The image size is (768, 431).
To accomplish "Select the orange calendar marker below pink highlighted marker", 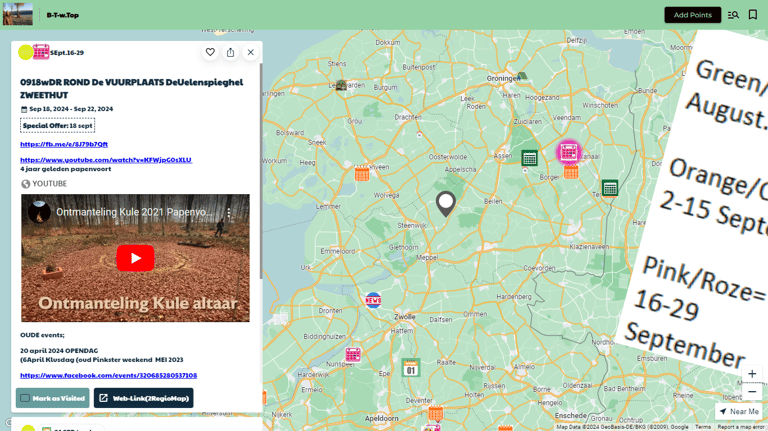I will (x=571, y=172).
